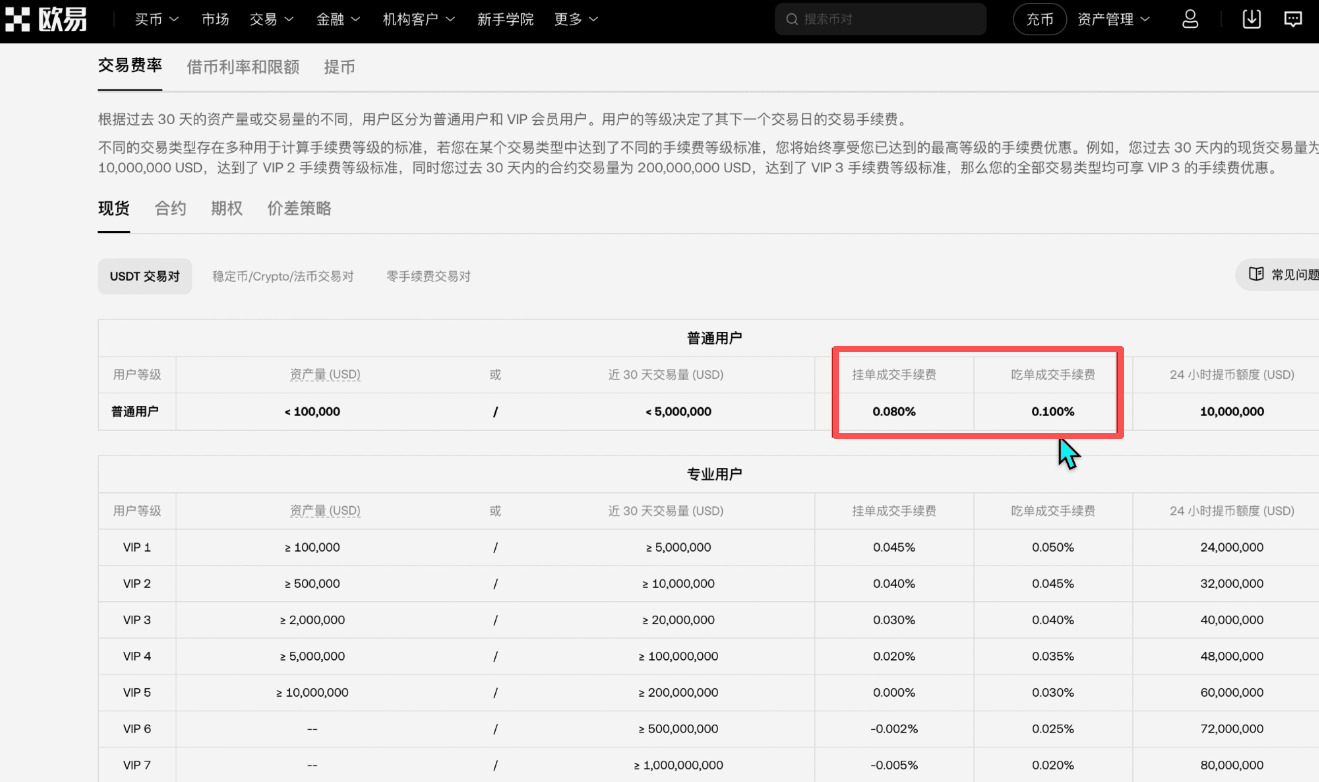This screenshot has height=782, width=1319.
Task: Switch to 稳定币/Crypto/法币交易对
Action: 283,276
